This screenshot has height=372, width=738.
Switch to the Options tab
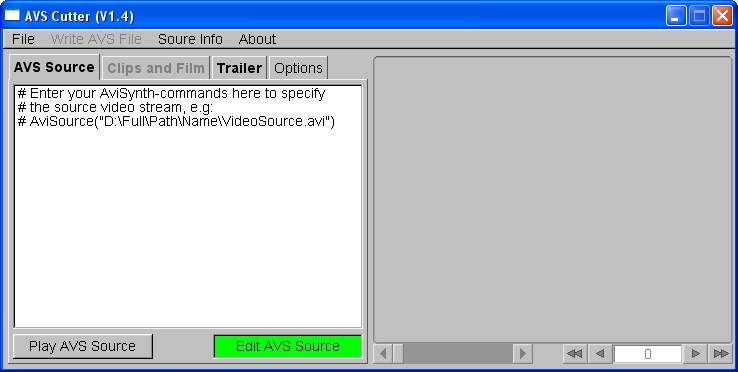coord(298,68)
